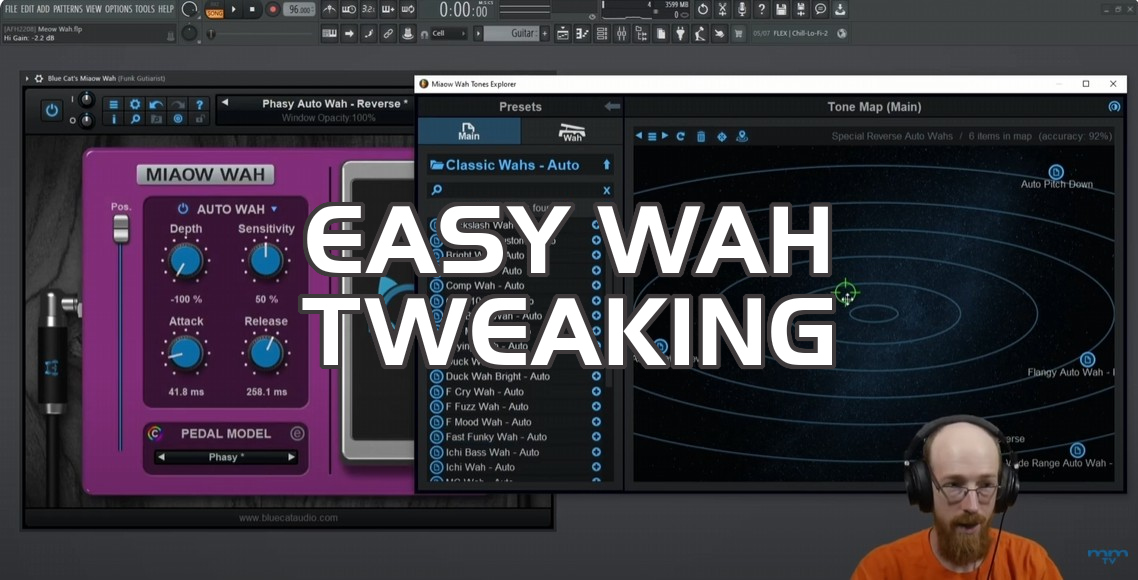
Task: Switch to the Main presets tab
Action: 469,131
